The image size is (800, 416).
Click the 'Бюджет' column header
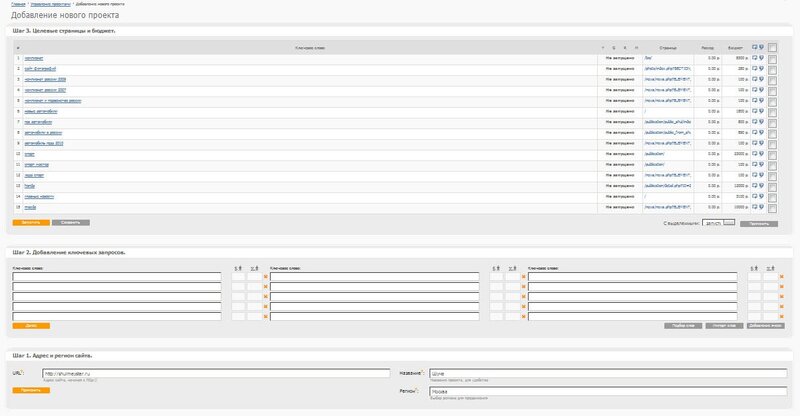point(735,48)
